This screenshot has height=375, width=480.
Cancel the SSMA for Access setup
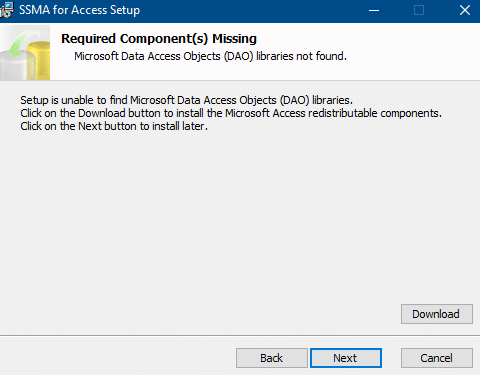(x=437, y=358)
